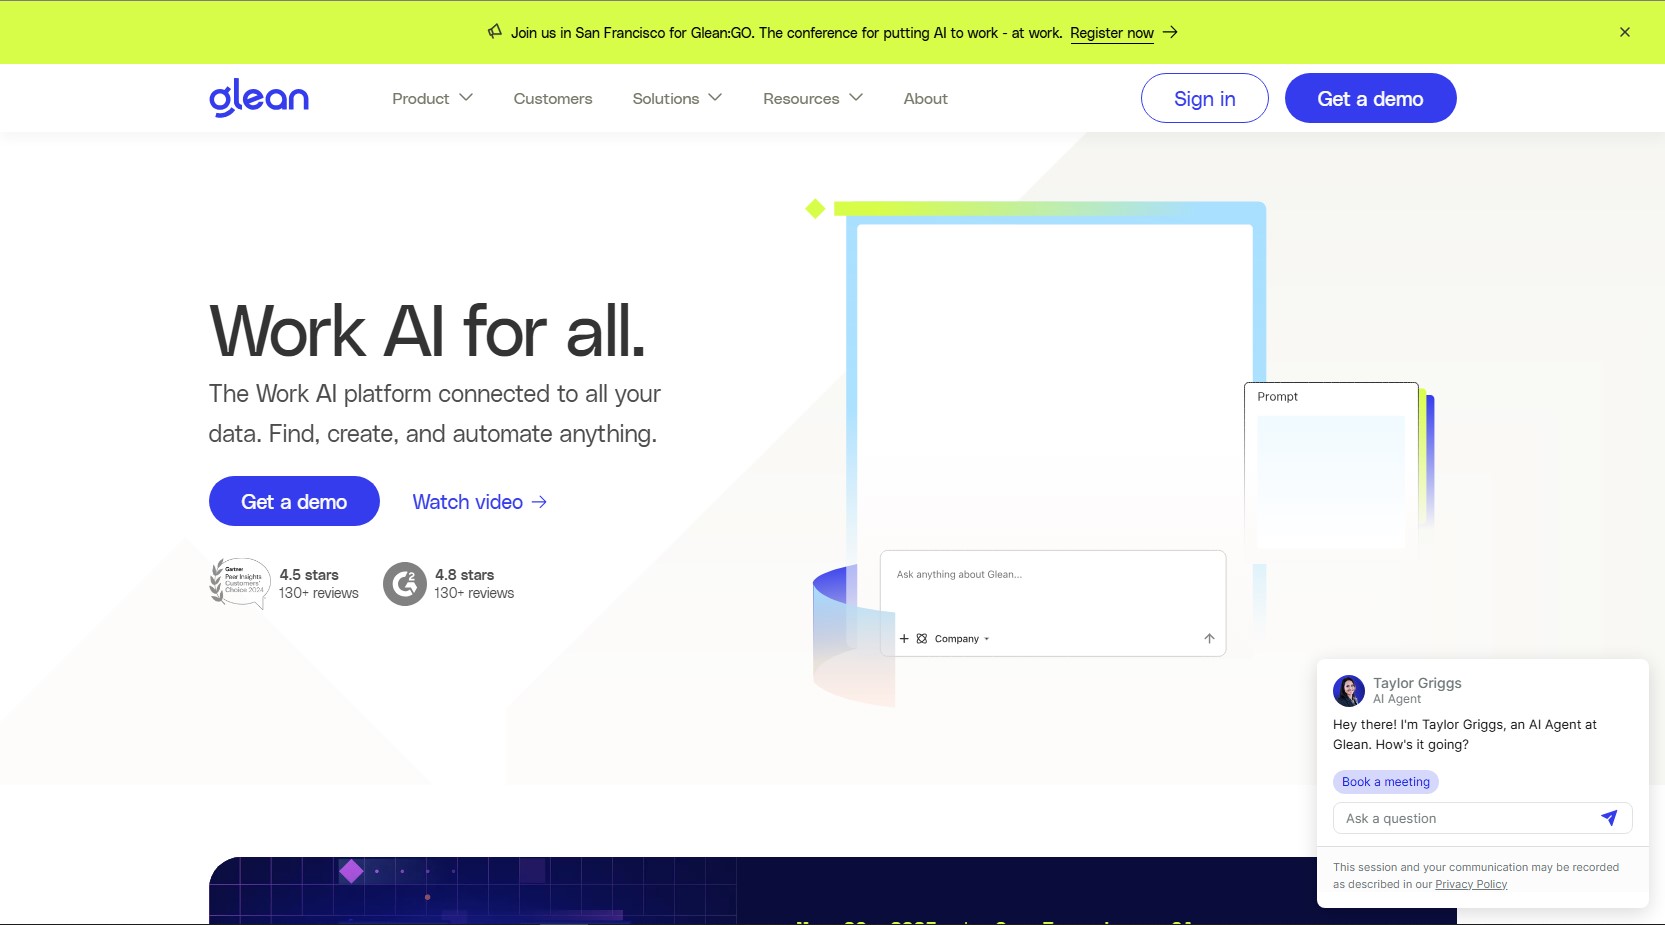The height and width of the screenshot is (925, 1665).
Task: Click Taylor Griggs avatar in chat
Action: 1349,691
